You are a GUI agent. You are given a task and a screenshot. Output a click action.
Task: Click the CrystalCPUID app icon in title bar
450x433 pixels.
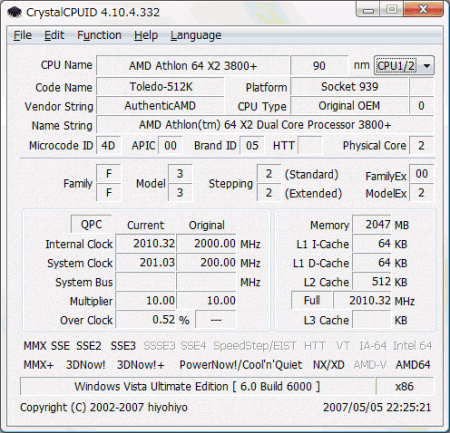pyautogui.click(x=14, y=12)
